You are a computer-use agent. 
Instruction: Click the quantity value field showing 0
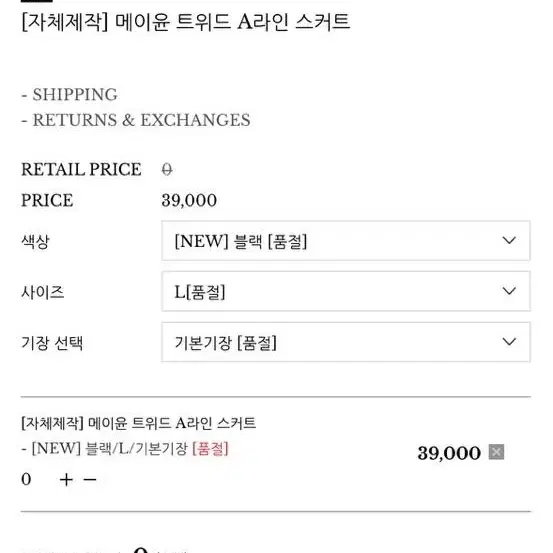coord(26,480)
